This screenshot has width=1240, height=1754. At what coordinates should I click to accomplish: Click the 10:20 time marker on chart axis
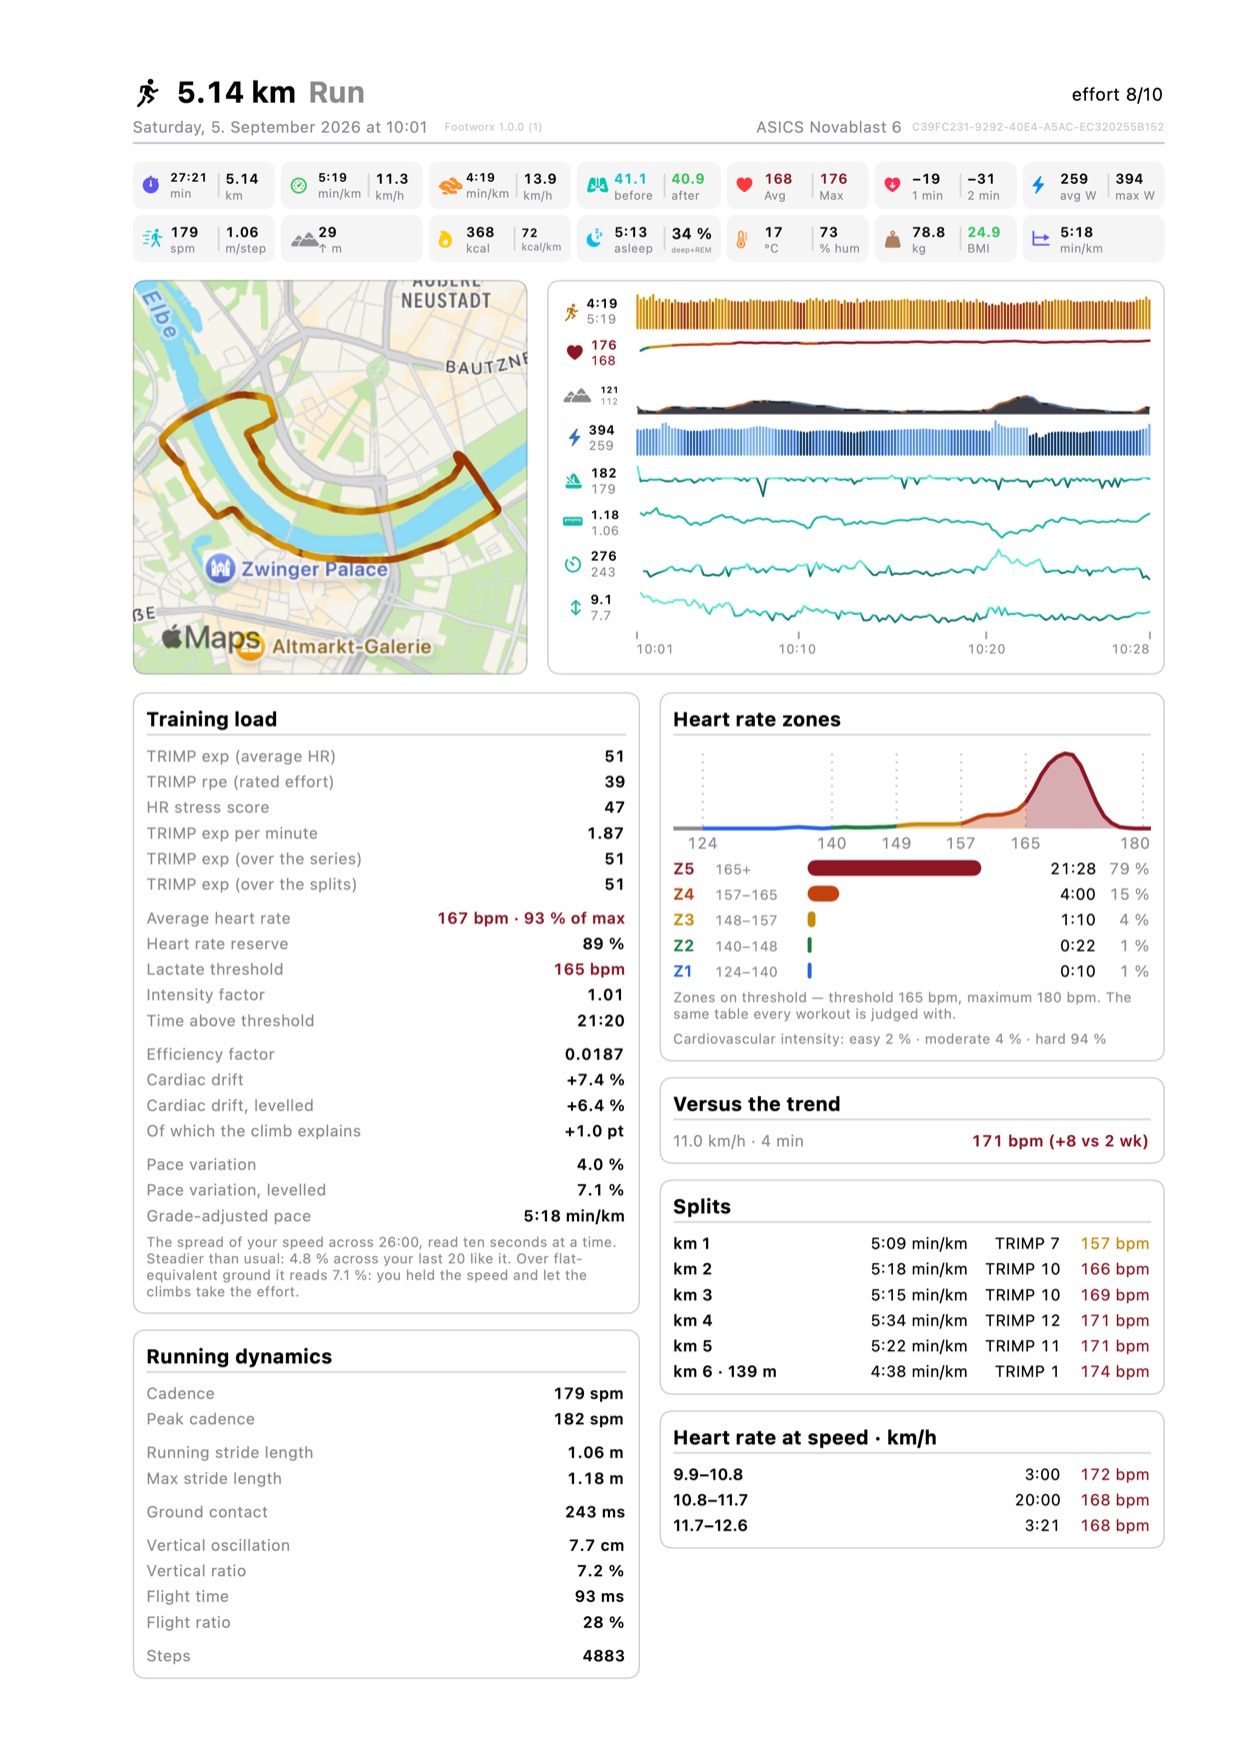(x=986, y=649)
